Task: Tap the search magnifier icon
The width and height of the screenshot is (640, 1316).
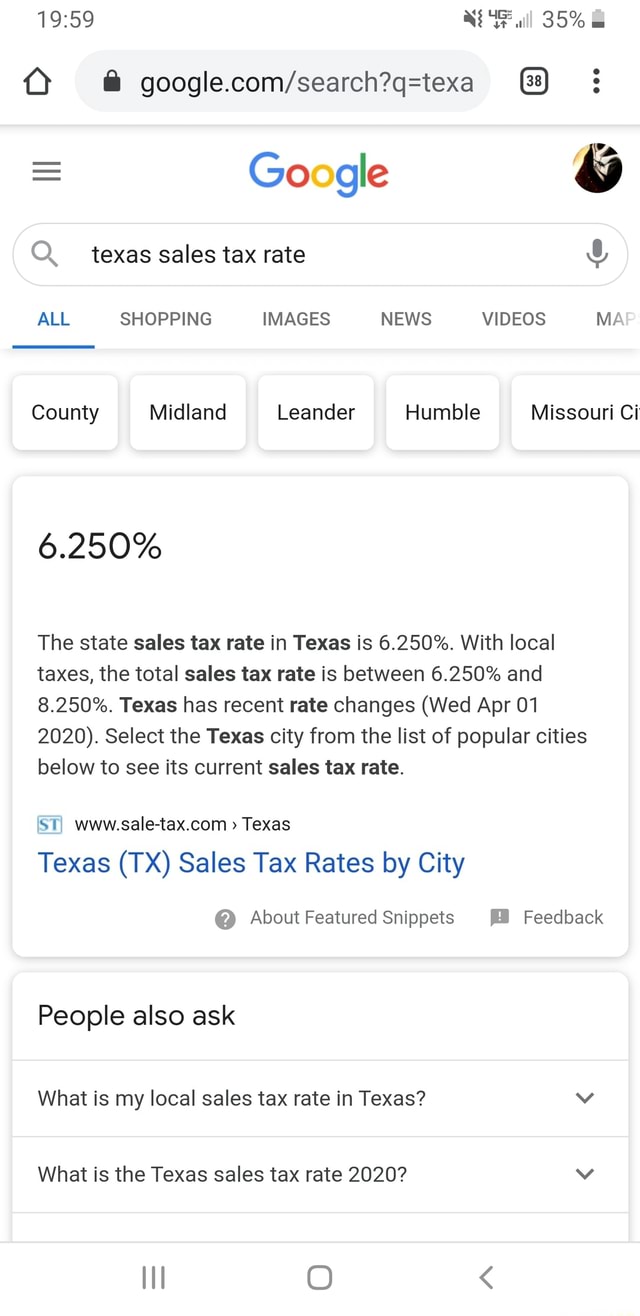Action: pyautogui.click(x=43, y=254)
